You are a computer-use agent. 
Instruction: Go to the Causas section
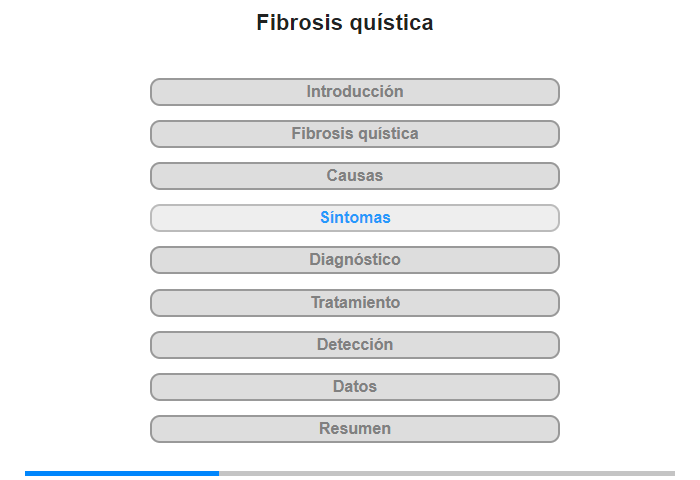355,176
